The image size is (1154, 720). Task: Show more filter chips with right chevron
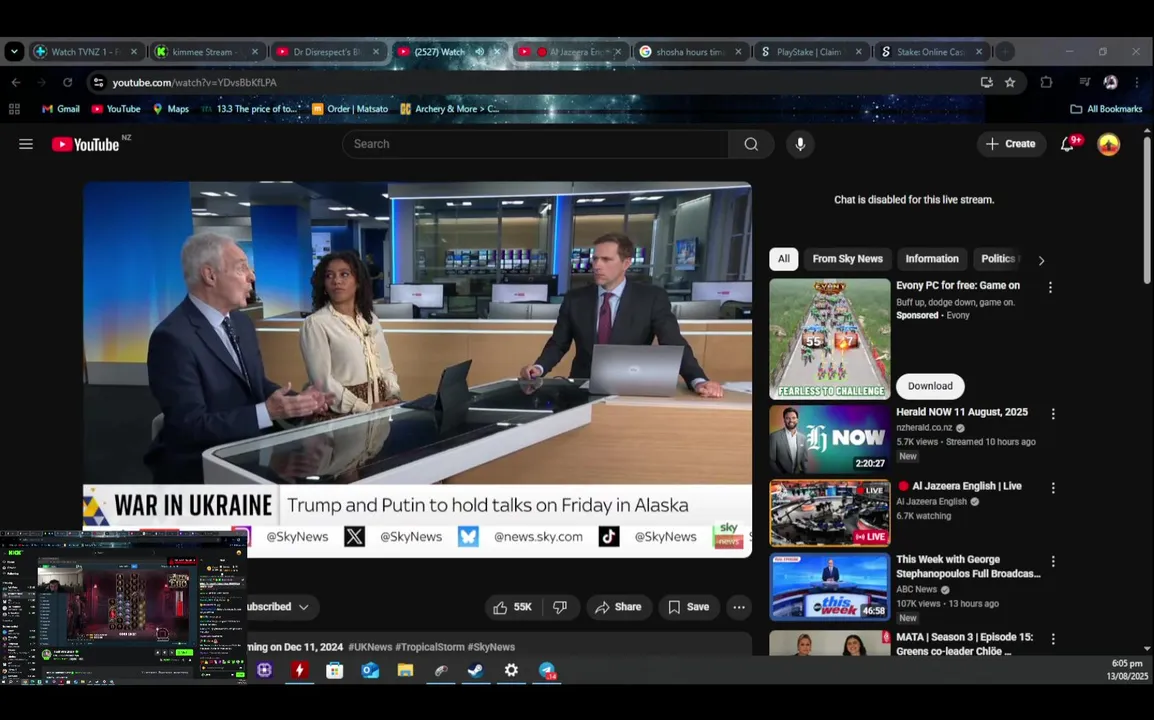click(x=1041, y=260)
